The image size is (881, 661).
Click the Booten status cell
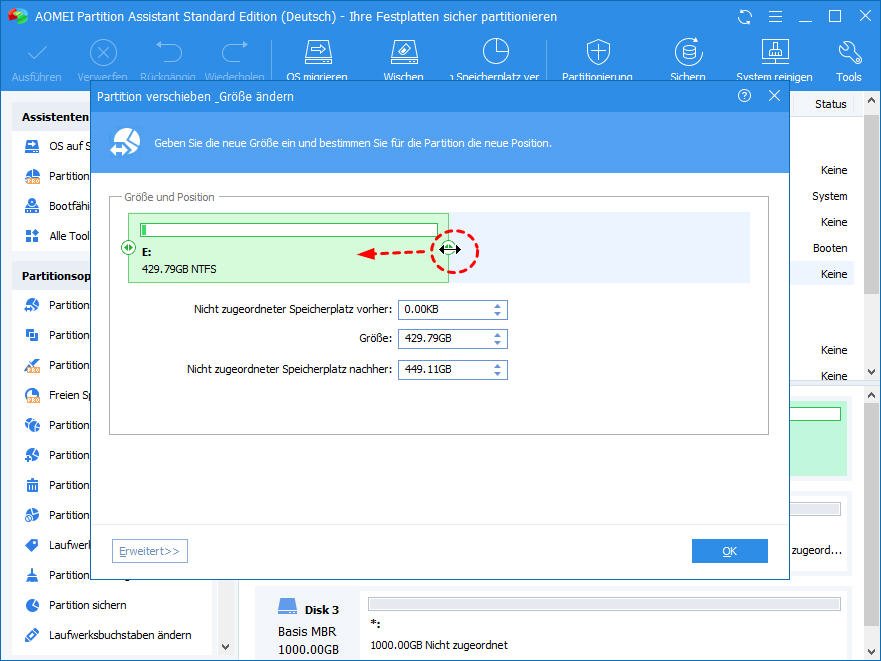coord(830,248)
